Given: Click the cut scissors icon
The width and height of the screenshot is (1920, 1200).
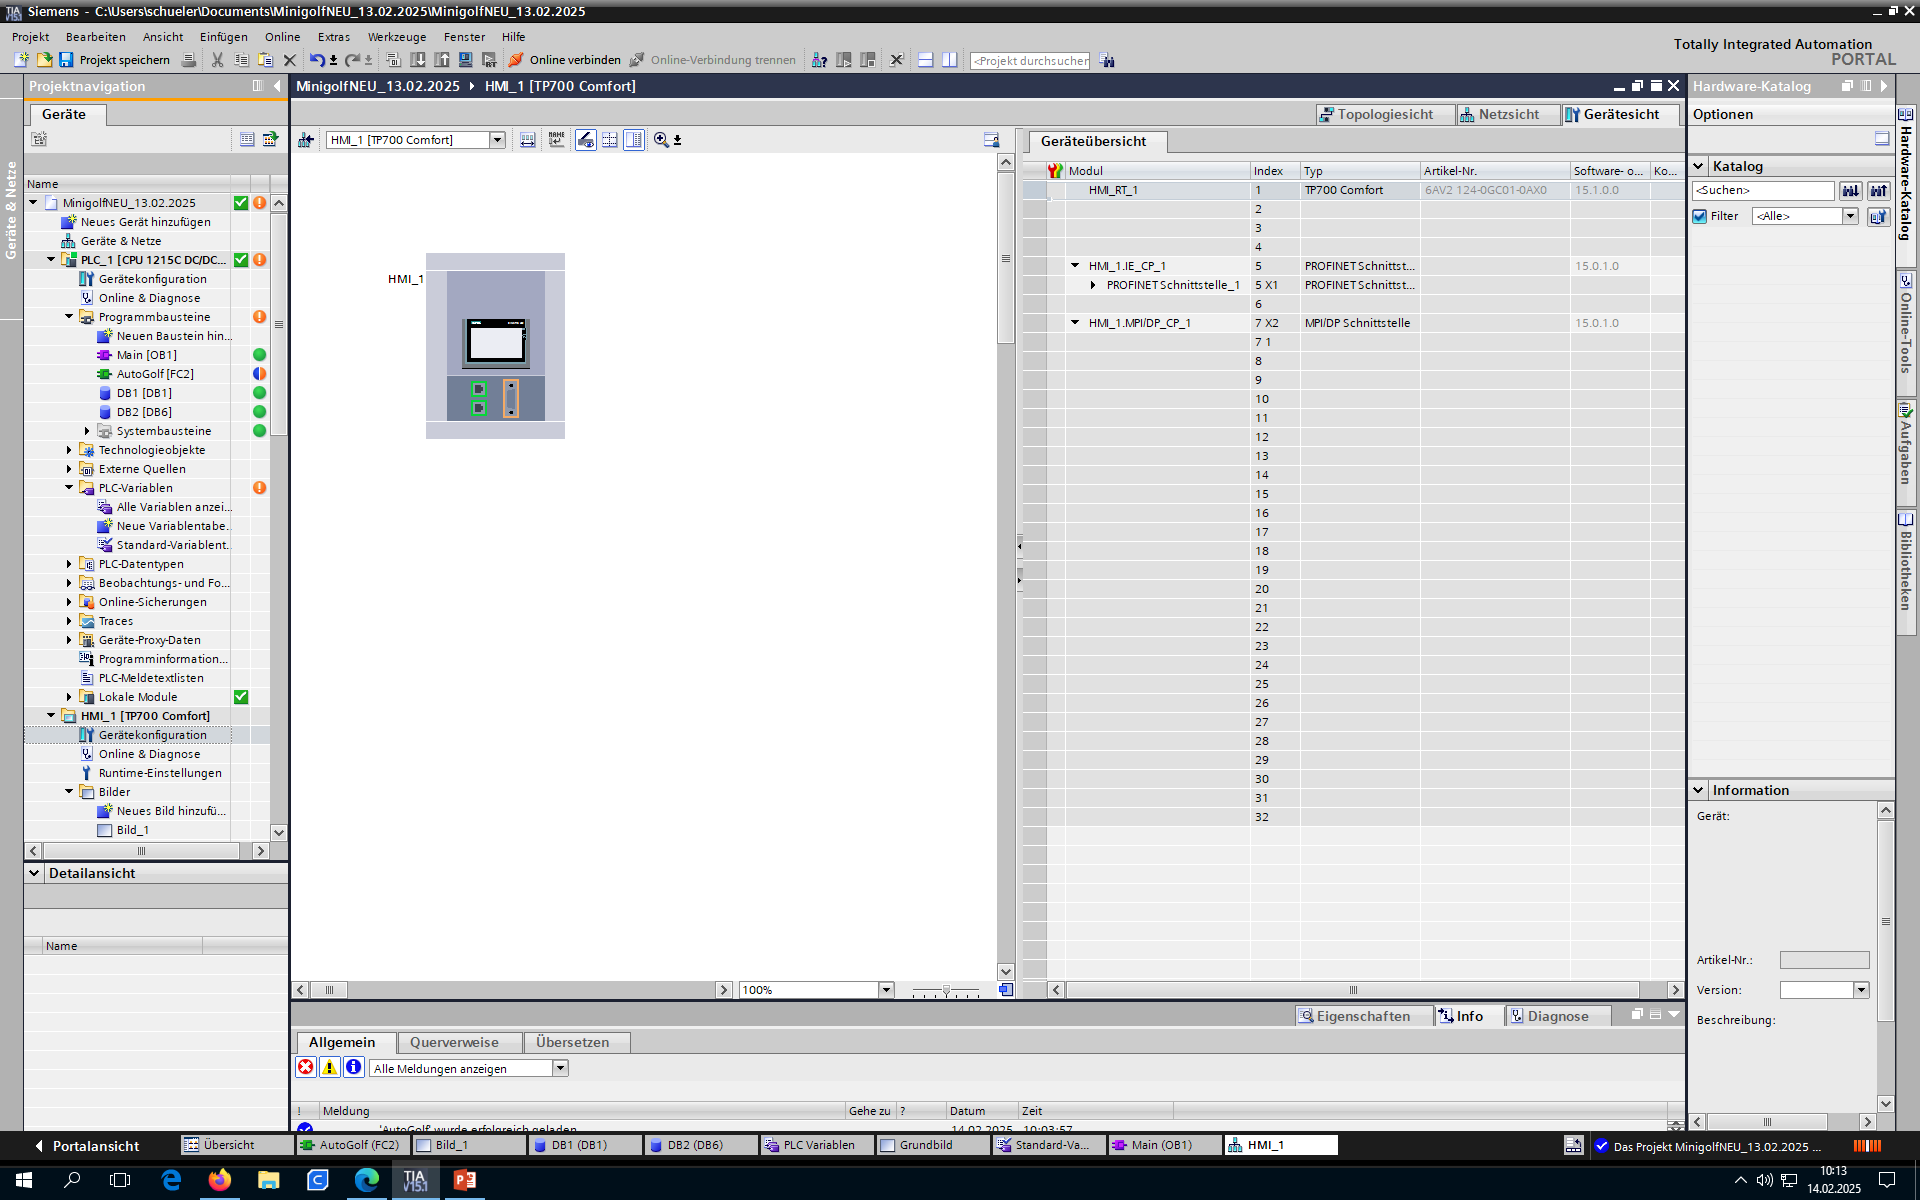Looking at the screenshot, I should [x=217, y=60].
